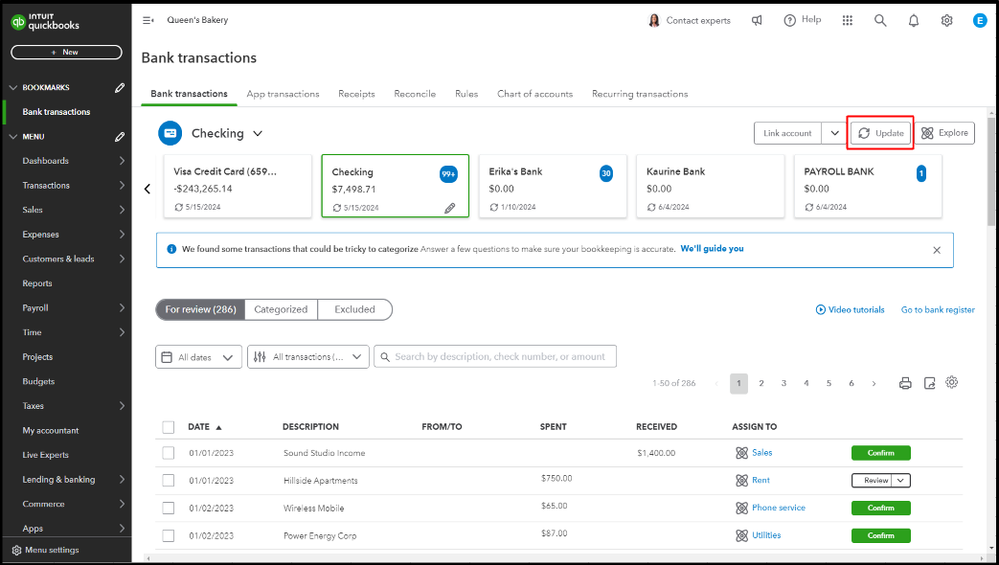Click the export icon beside the printer
Screen dimensions: 999x565
coord(929,383)
